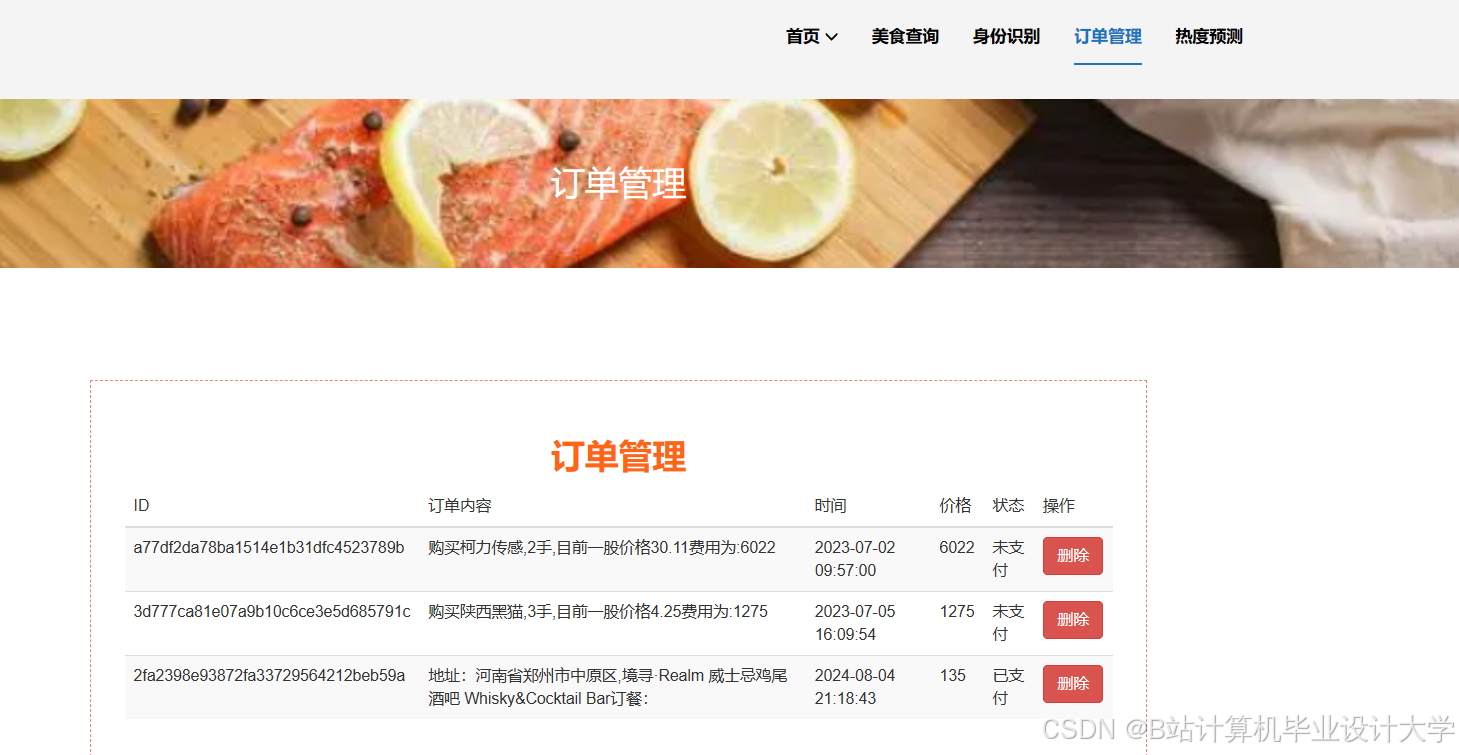Go to 美食查询 page
This screenshot has width=1459, height=755.
pos(905,37)
